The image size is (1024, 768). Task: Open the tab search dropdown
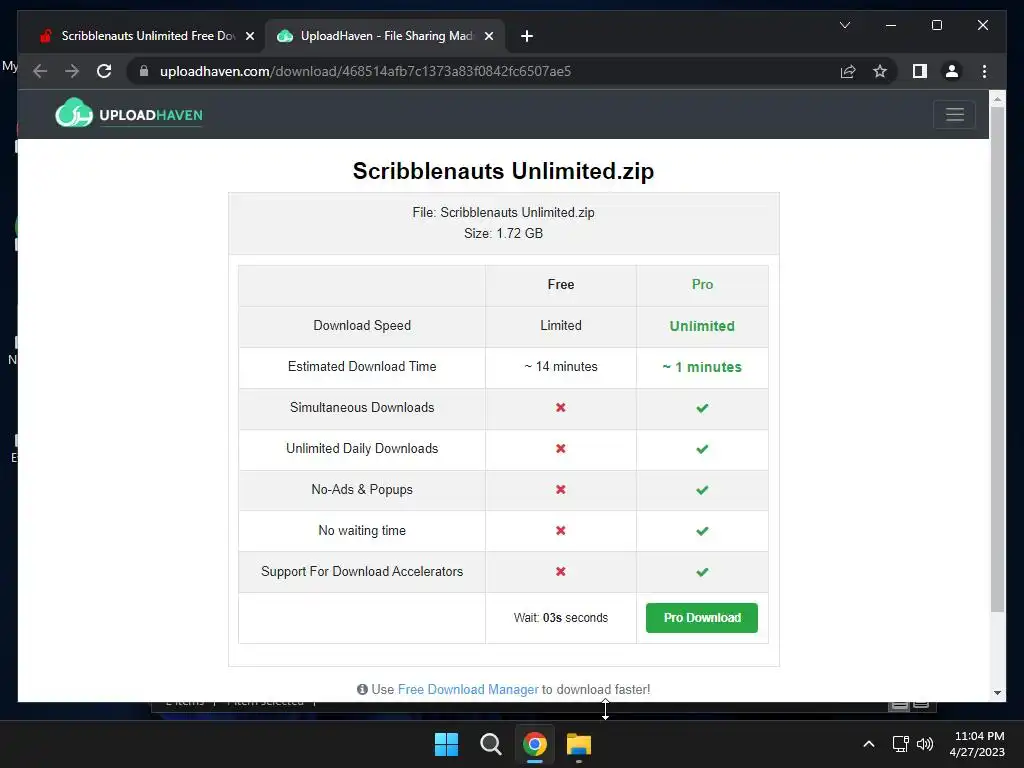click(x=844, y=25)
